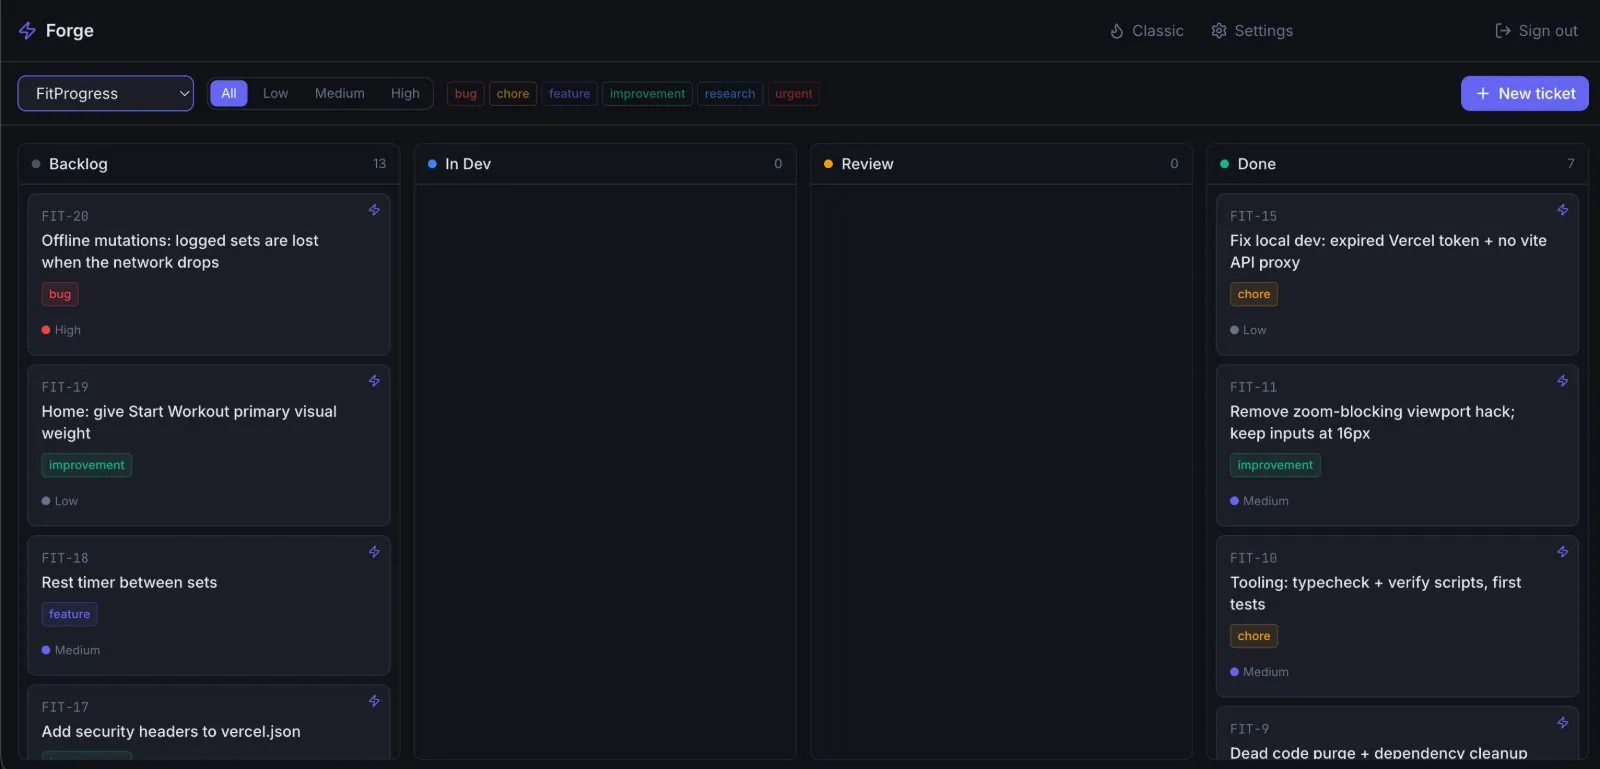The width and height of the screenshot is (1600, 769).
Task: Toggle the urgent label filter
Action: [794, 94]
